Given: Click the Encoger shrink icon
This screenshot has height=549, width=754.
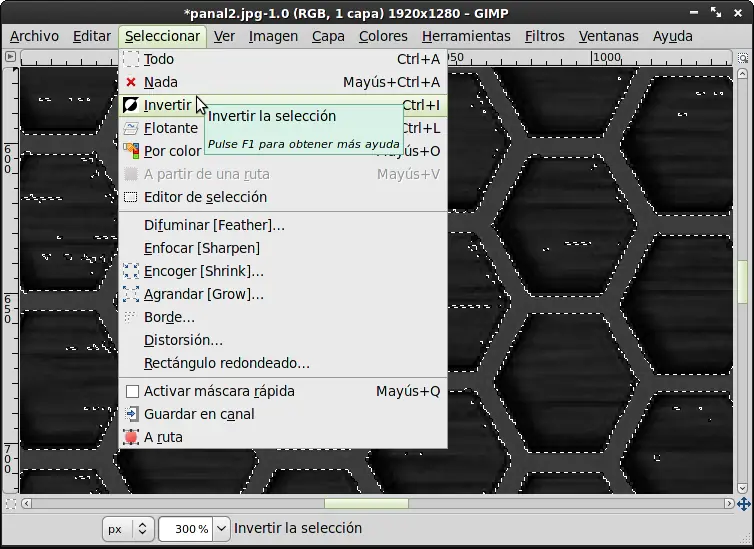Looking at the screenshot, I should click(131, 271).
